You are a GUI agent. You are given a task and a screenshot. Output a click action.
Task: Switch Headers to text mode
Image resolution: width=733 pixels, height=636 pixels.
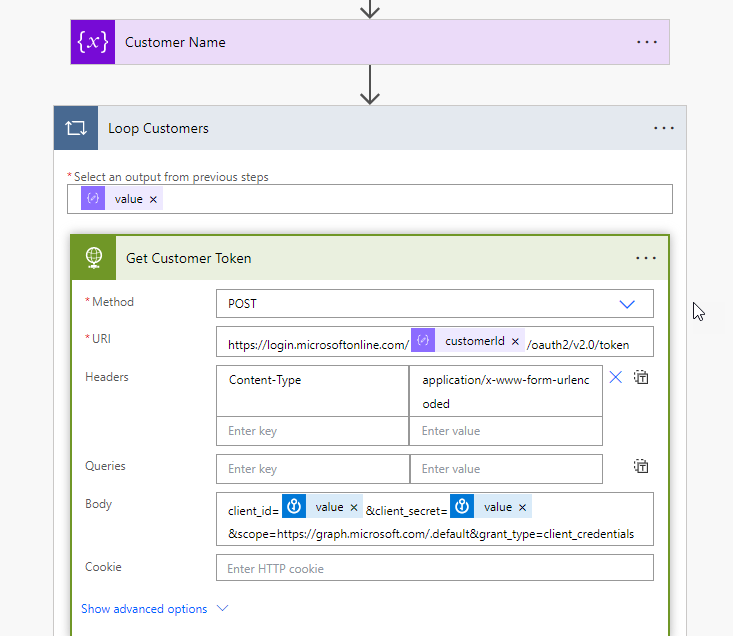(x=642, y=378)
